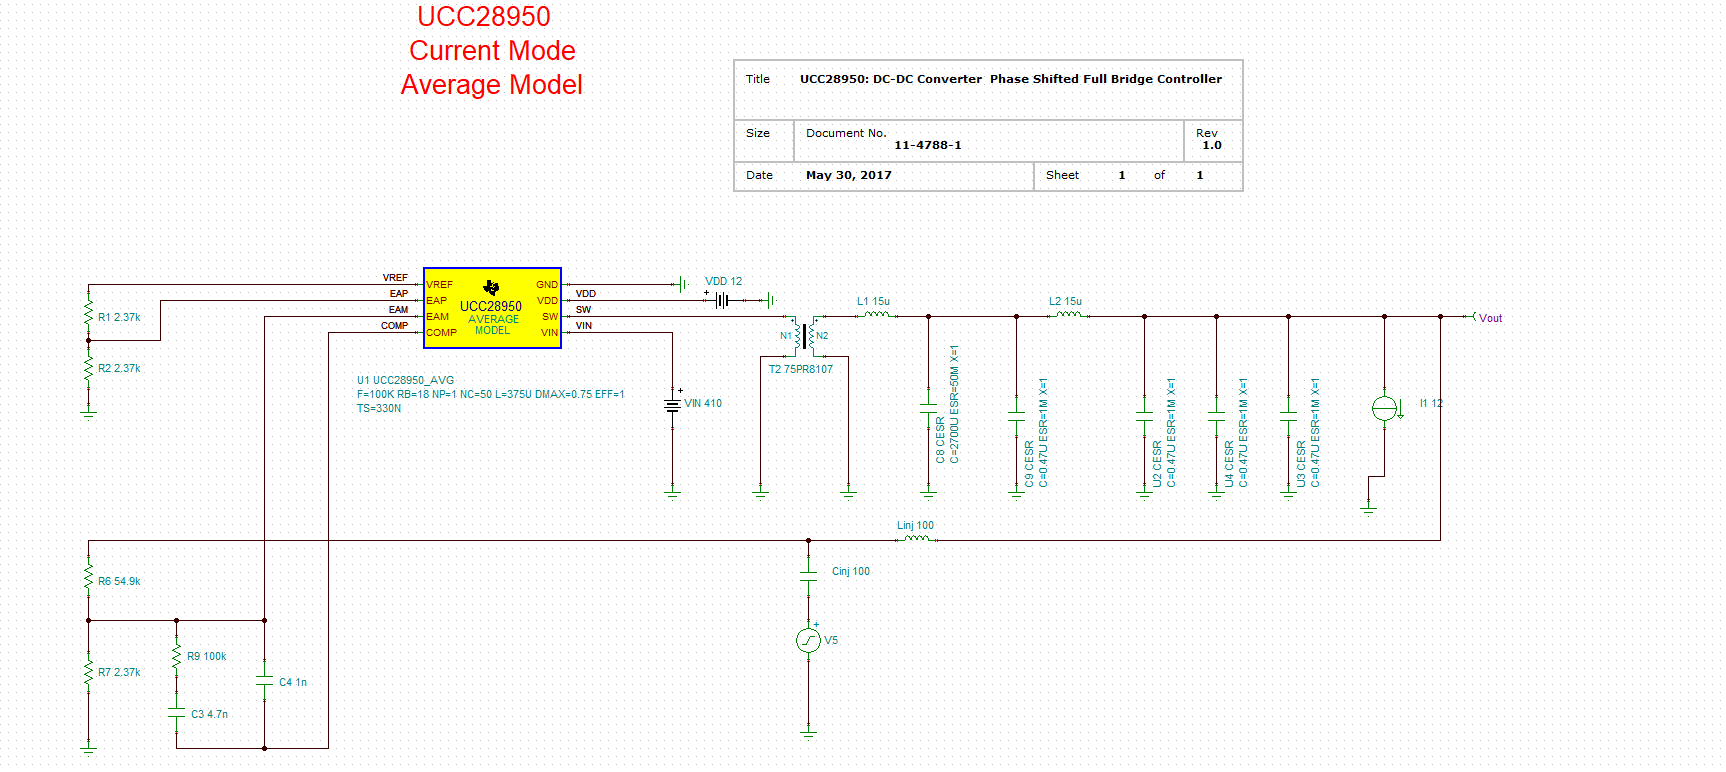Click the VDD net label beside chip
1726x772 pixels.
(586, 294)
